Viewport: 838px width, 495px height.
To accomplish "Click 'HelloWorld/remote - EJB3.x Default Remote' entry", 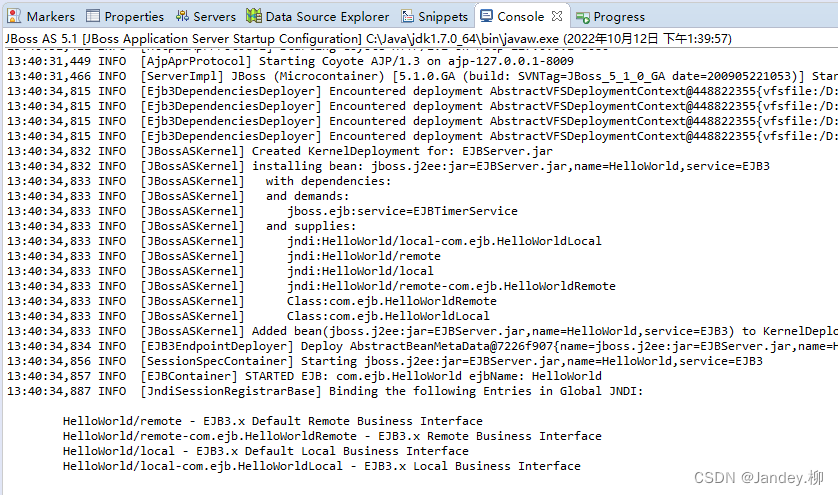I will pyautogui.click(x=273, y=421).
